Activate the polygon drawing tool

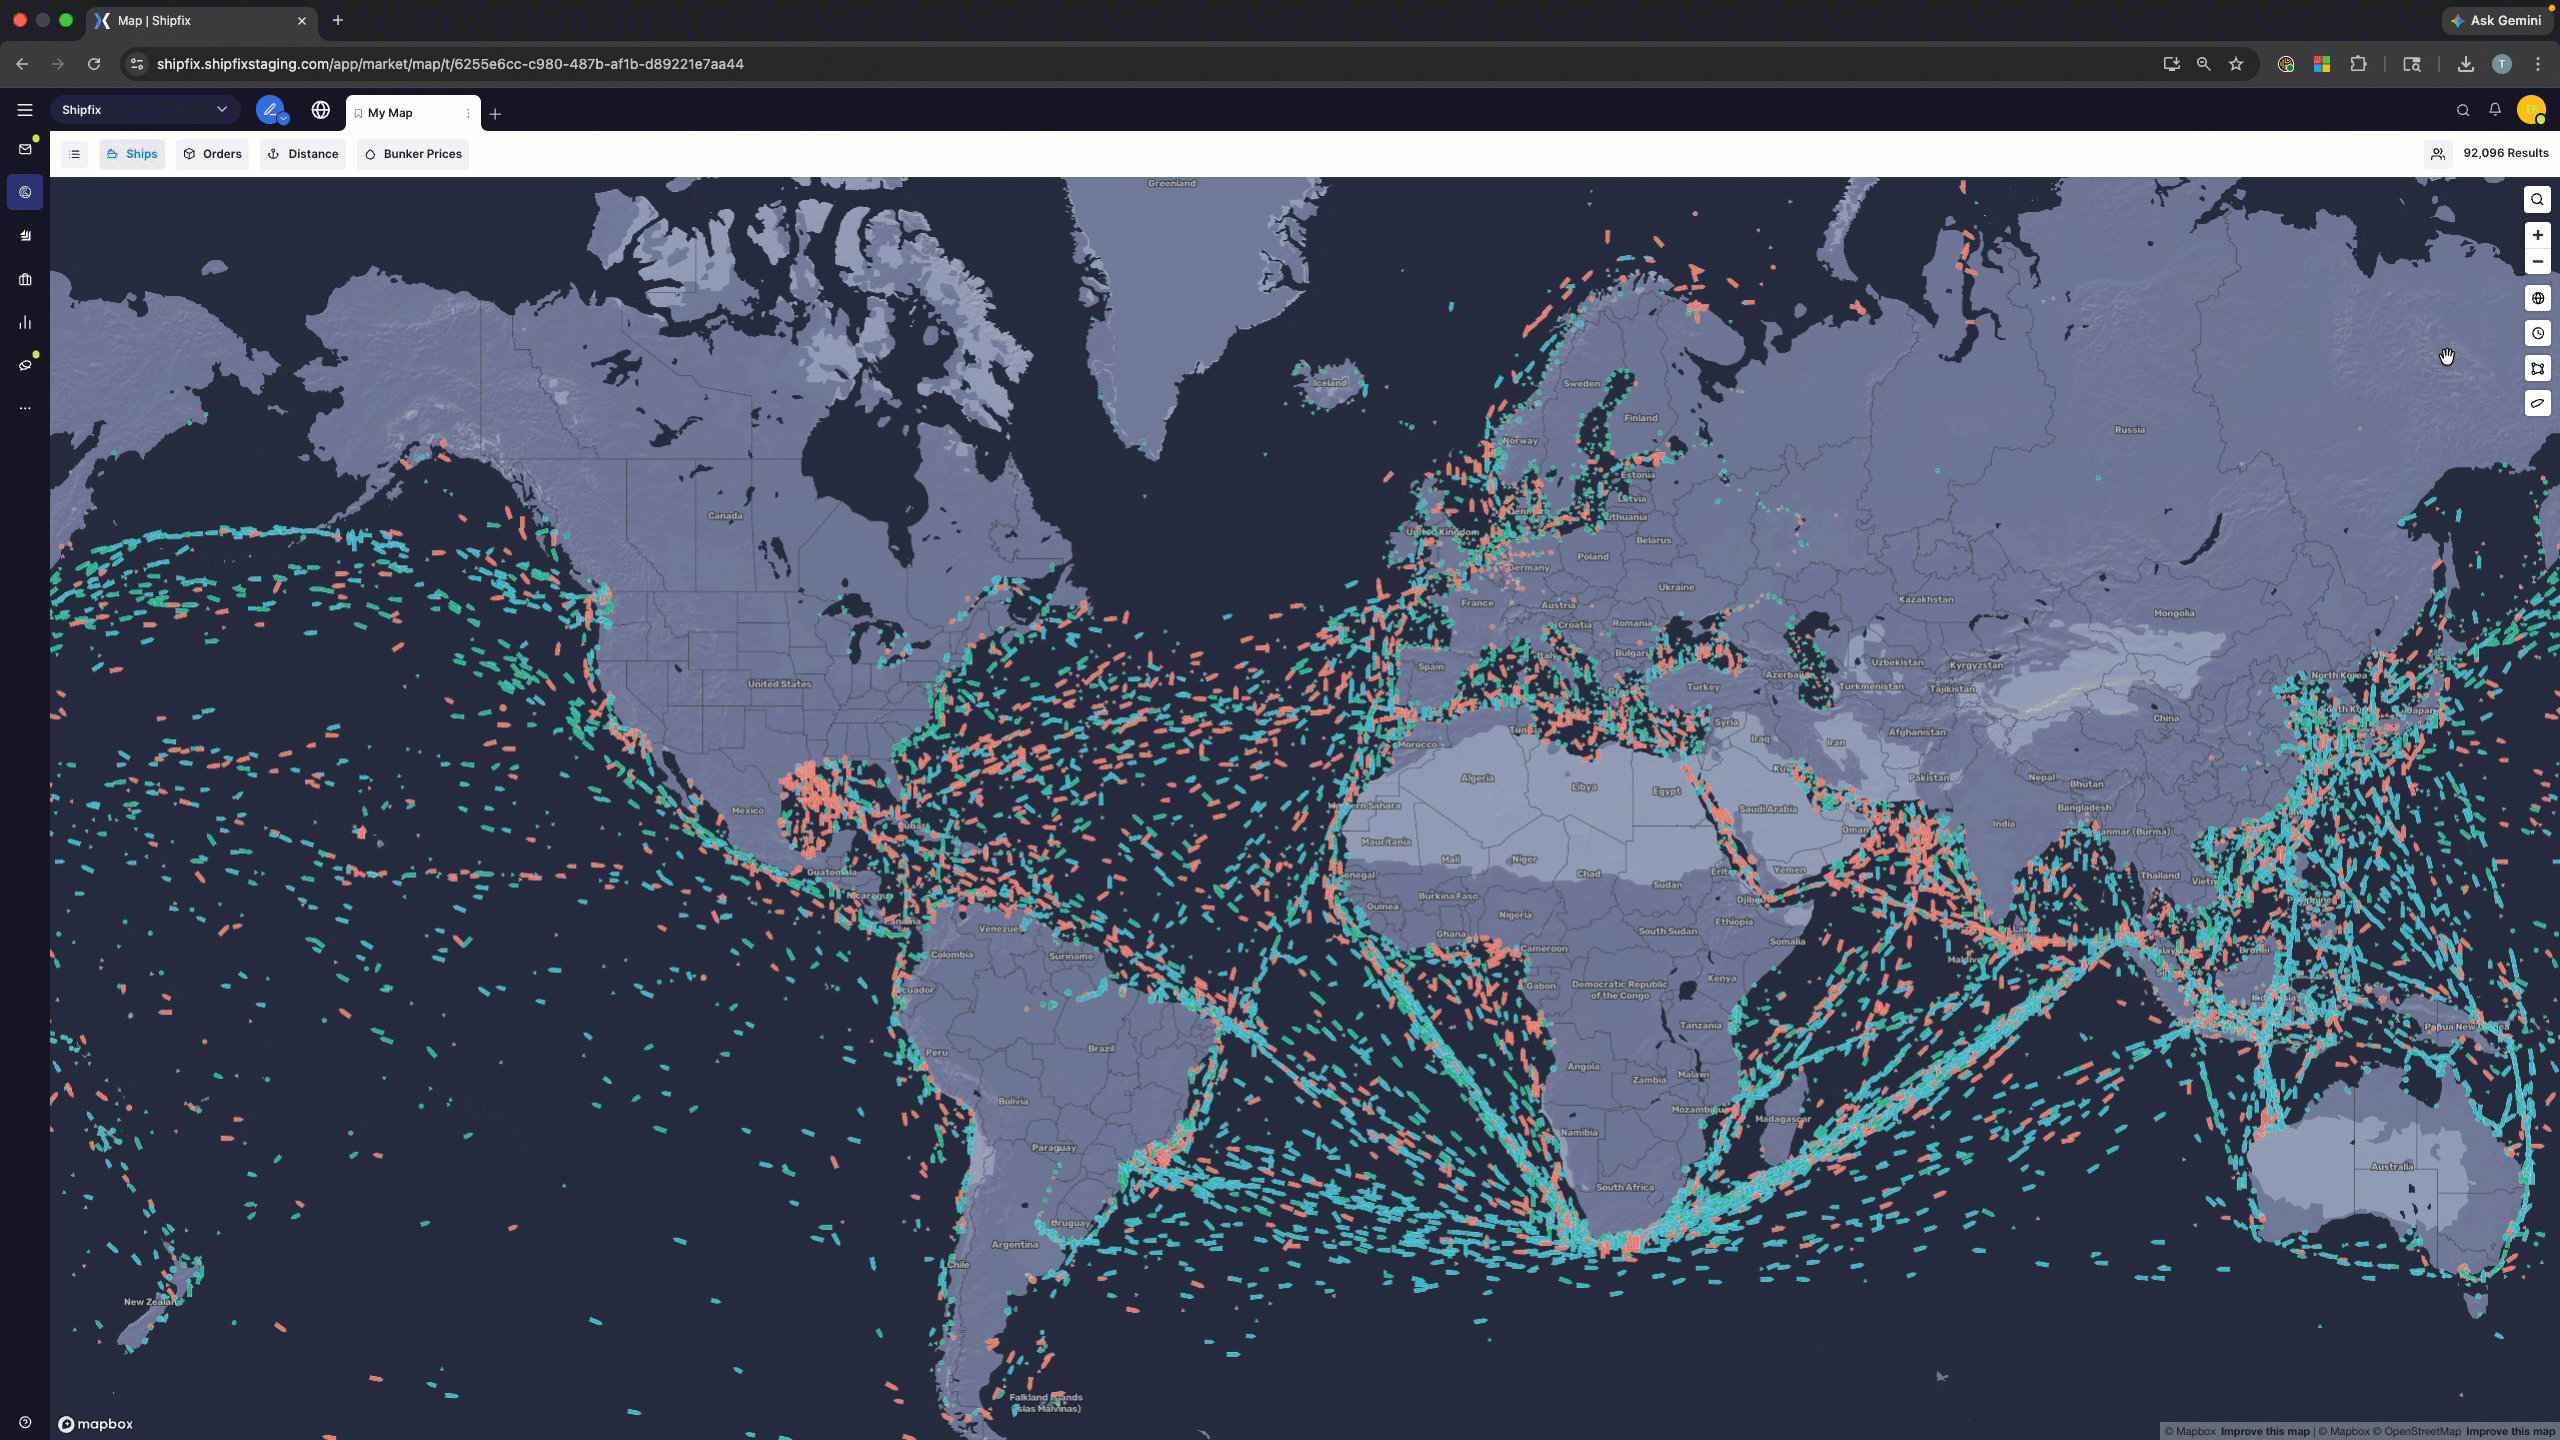(2538, 369)
